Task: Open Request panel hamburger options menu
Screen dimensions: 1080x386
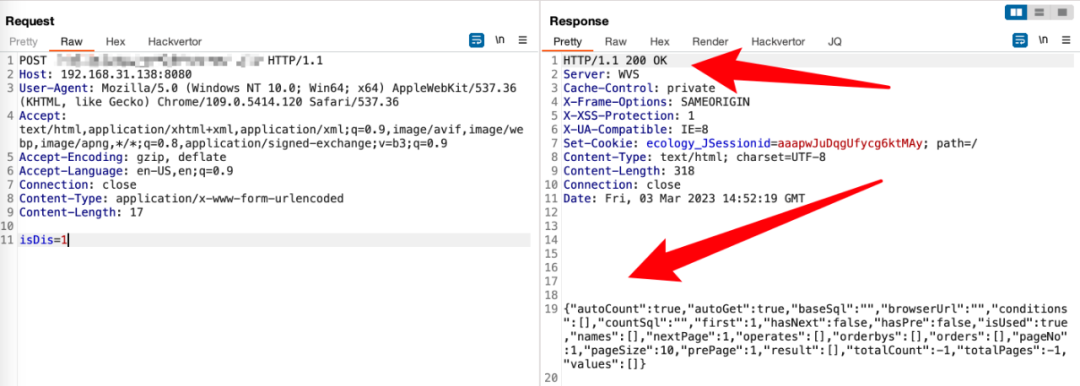Action: 523,40
